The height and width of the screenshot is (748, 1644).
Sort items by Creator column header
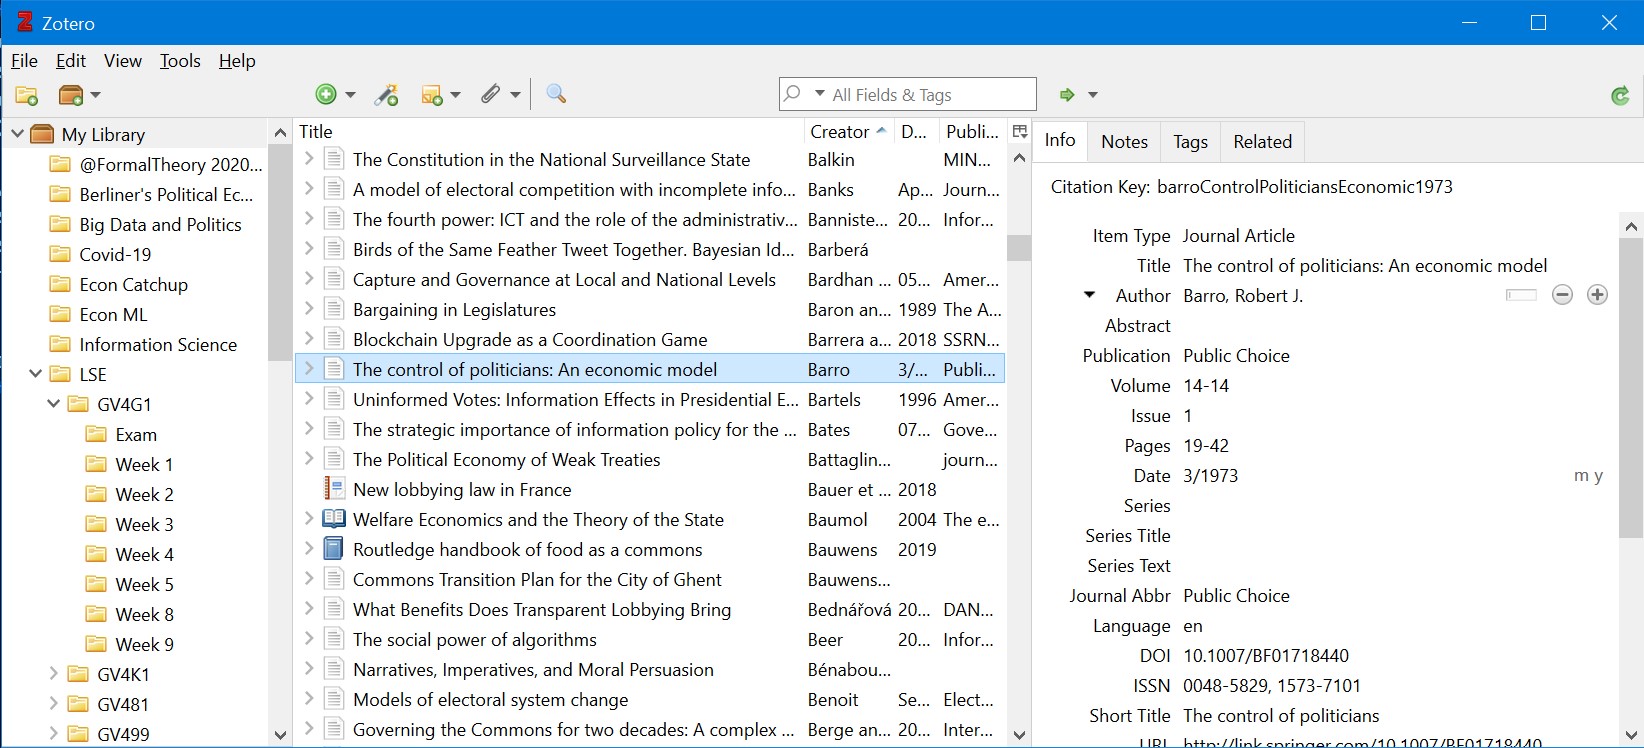click(848, 132)
